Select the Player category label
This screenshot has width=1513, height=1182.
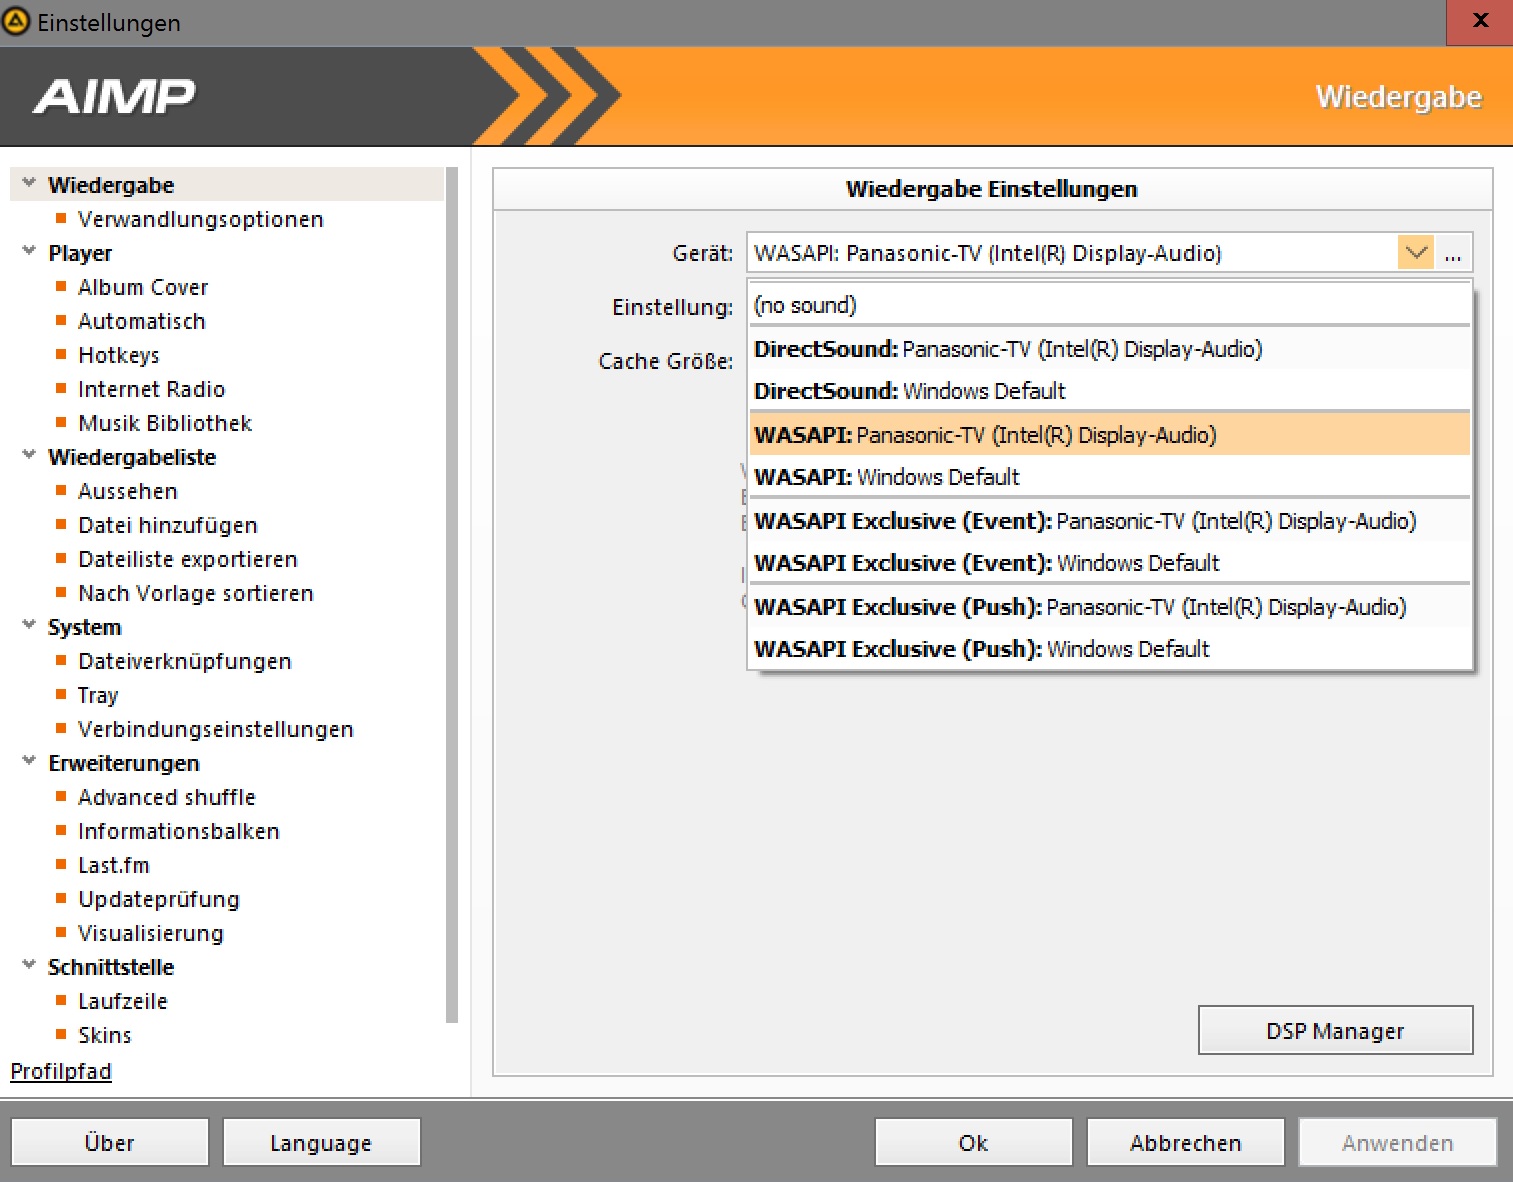pos(80,253)
